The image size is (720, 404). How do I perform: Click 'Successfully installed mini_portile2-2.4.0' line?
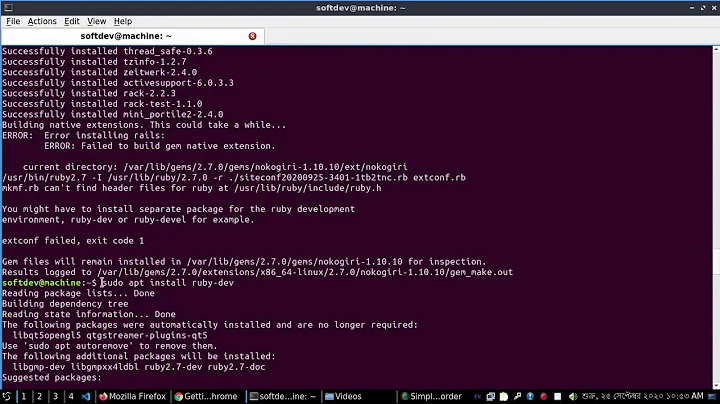tap(112, 114)
